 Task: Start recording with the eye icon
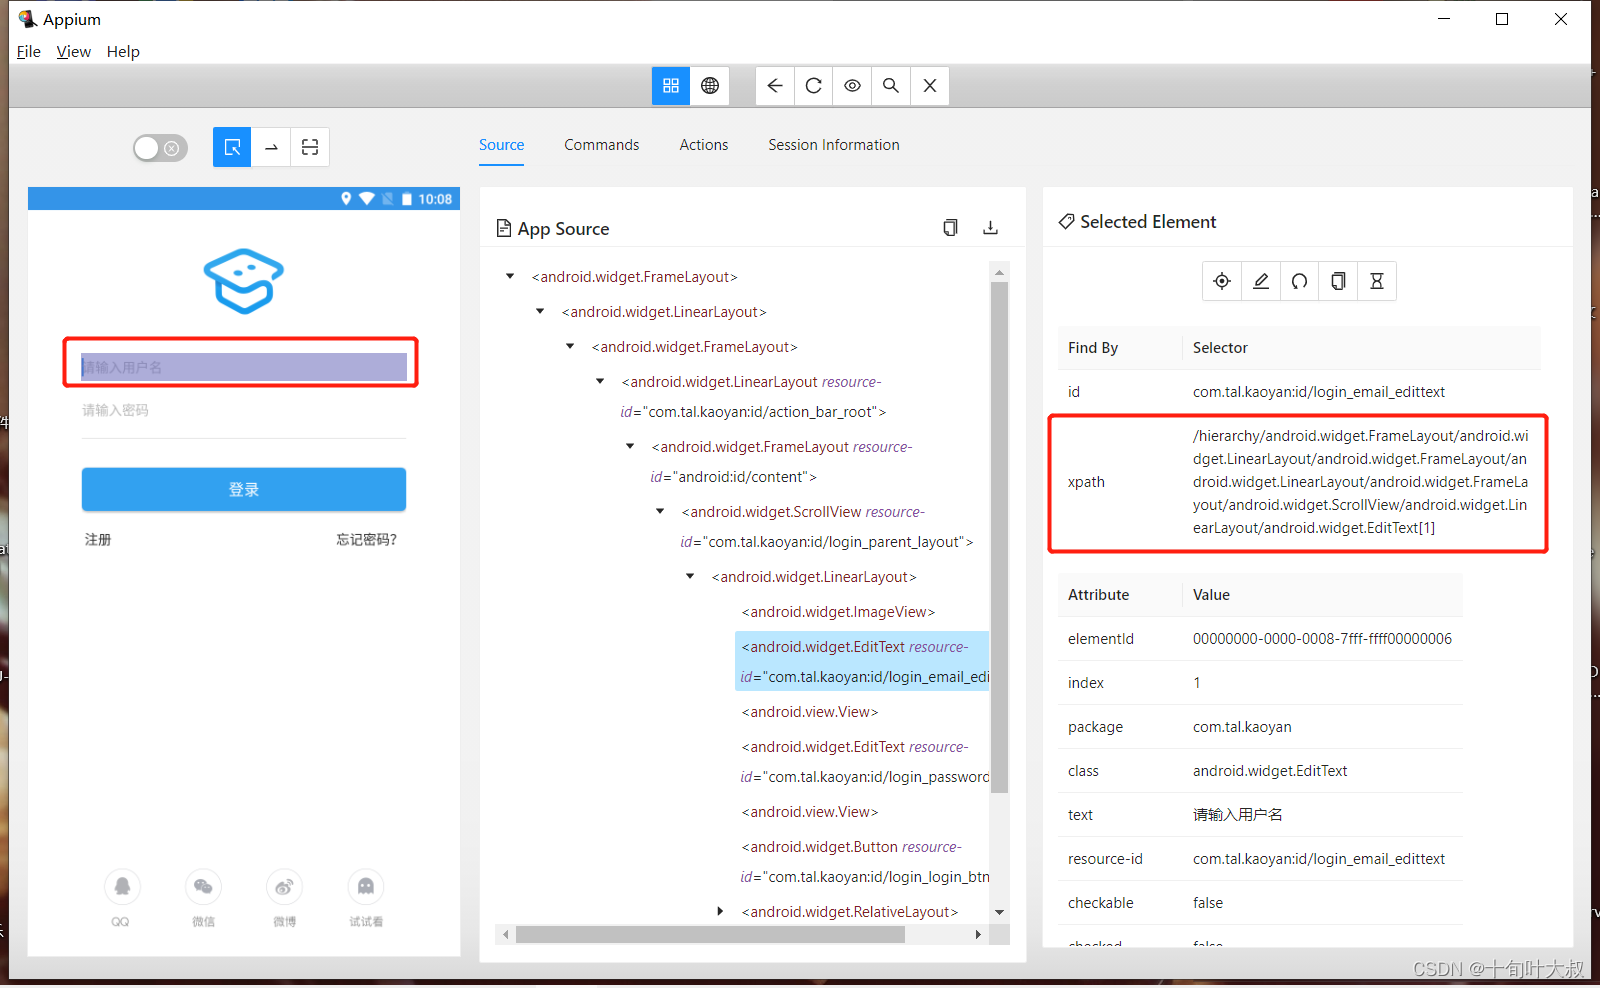point(852,86)
